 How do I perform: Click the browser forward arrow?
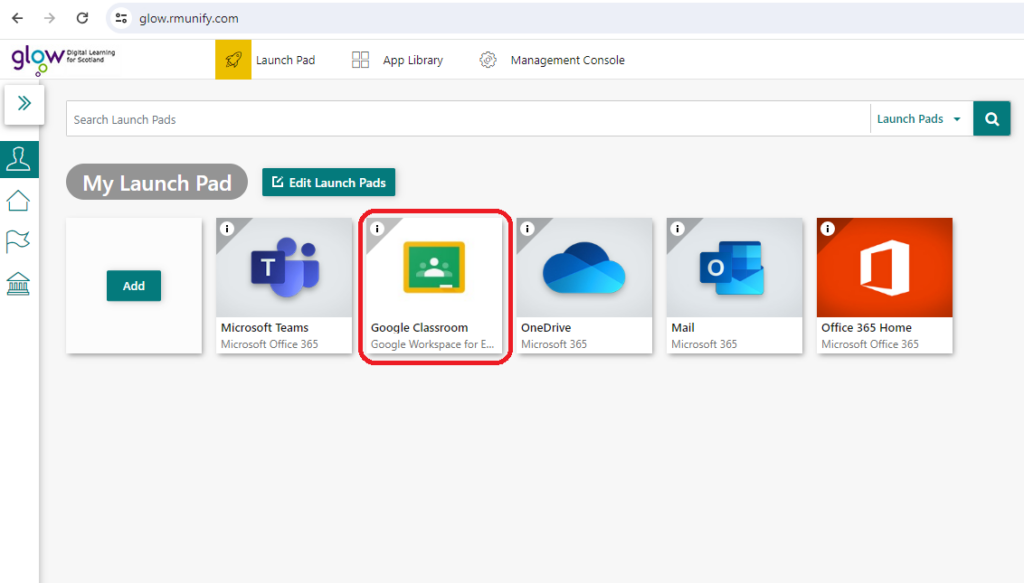tap(50, 18)
